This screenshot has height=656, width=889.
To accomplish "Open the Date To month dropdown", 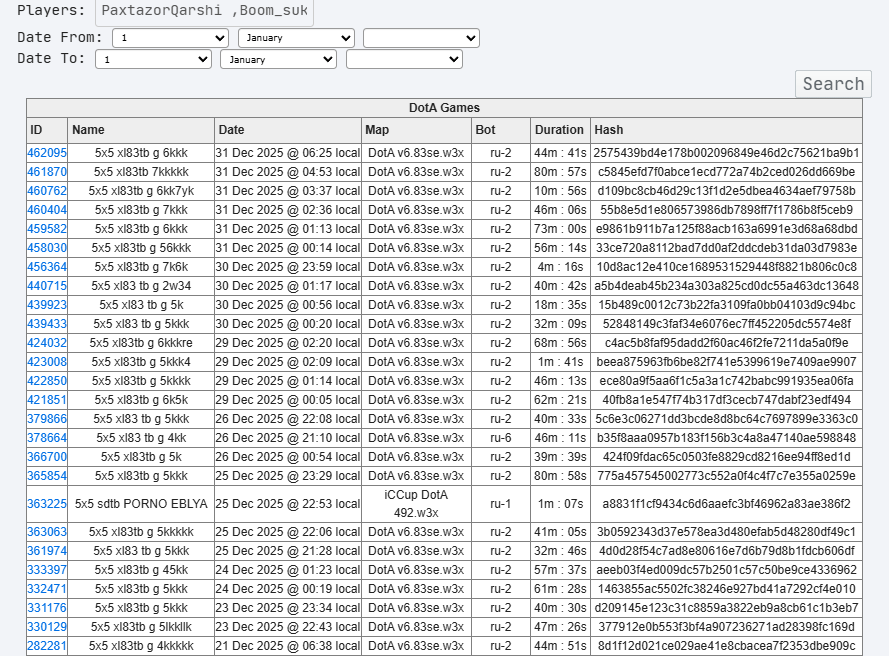I will [x=278, y=60].
